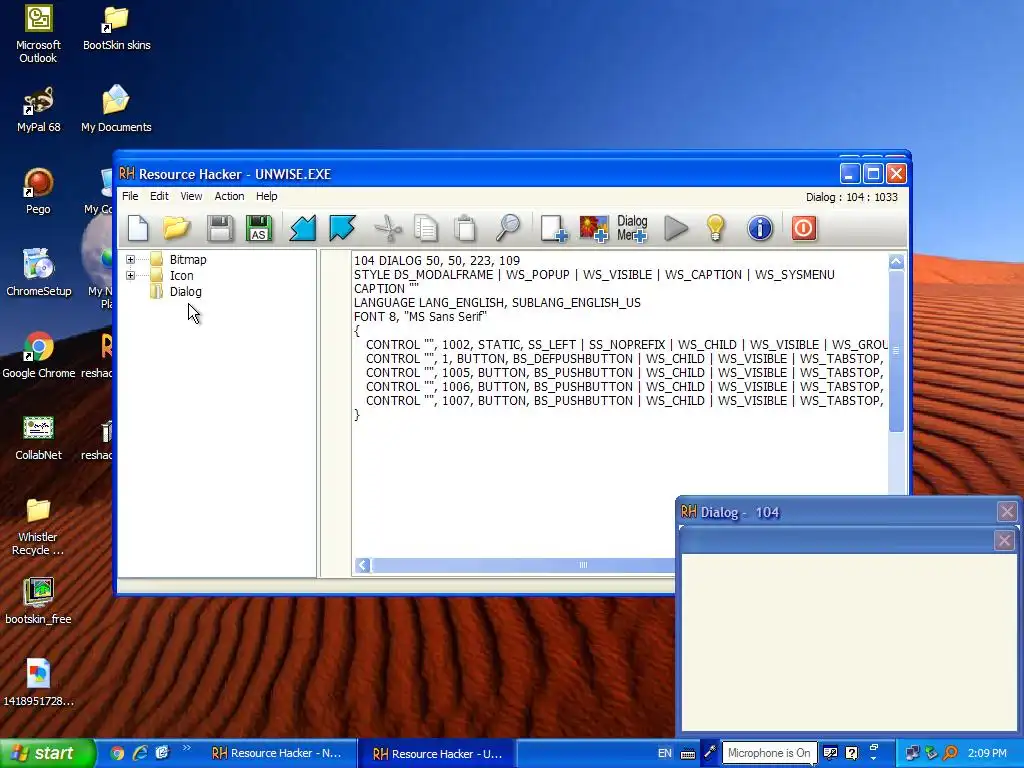Open the View menu
This screenshot has width=1024, height=768.
[191, 196]
